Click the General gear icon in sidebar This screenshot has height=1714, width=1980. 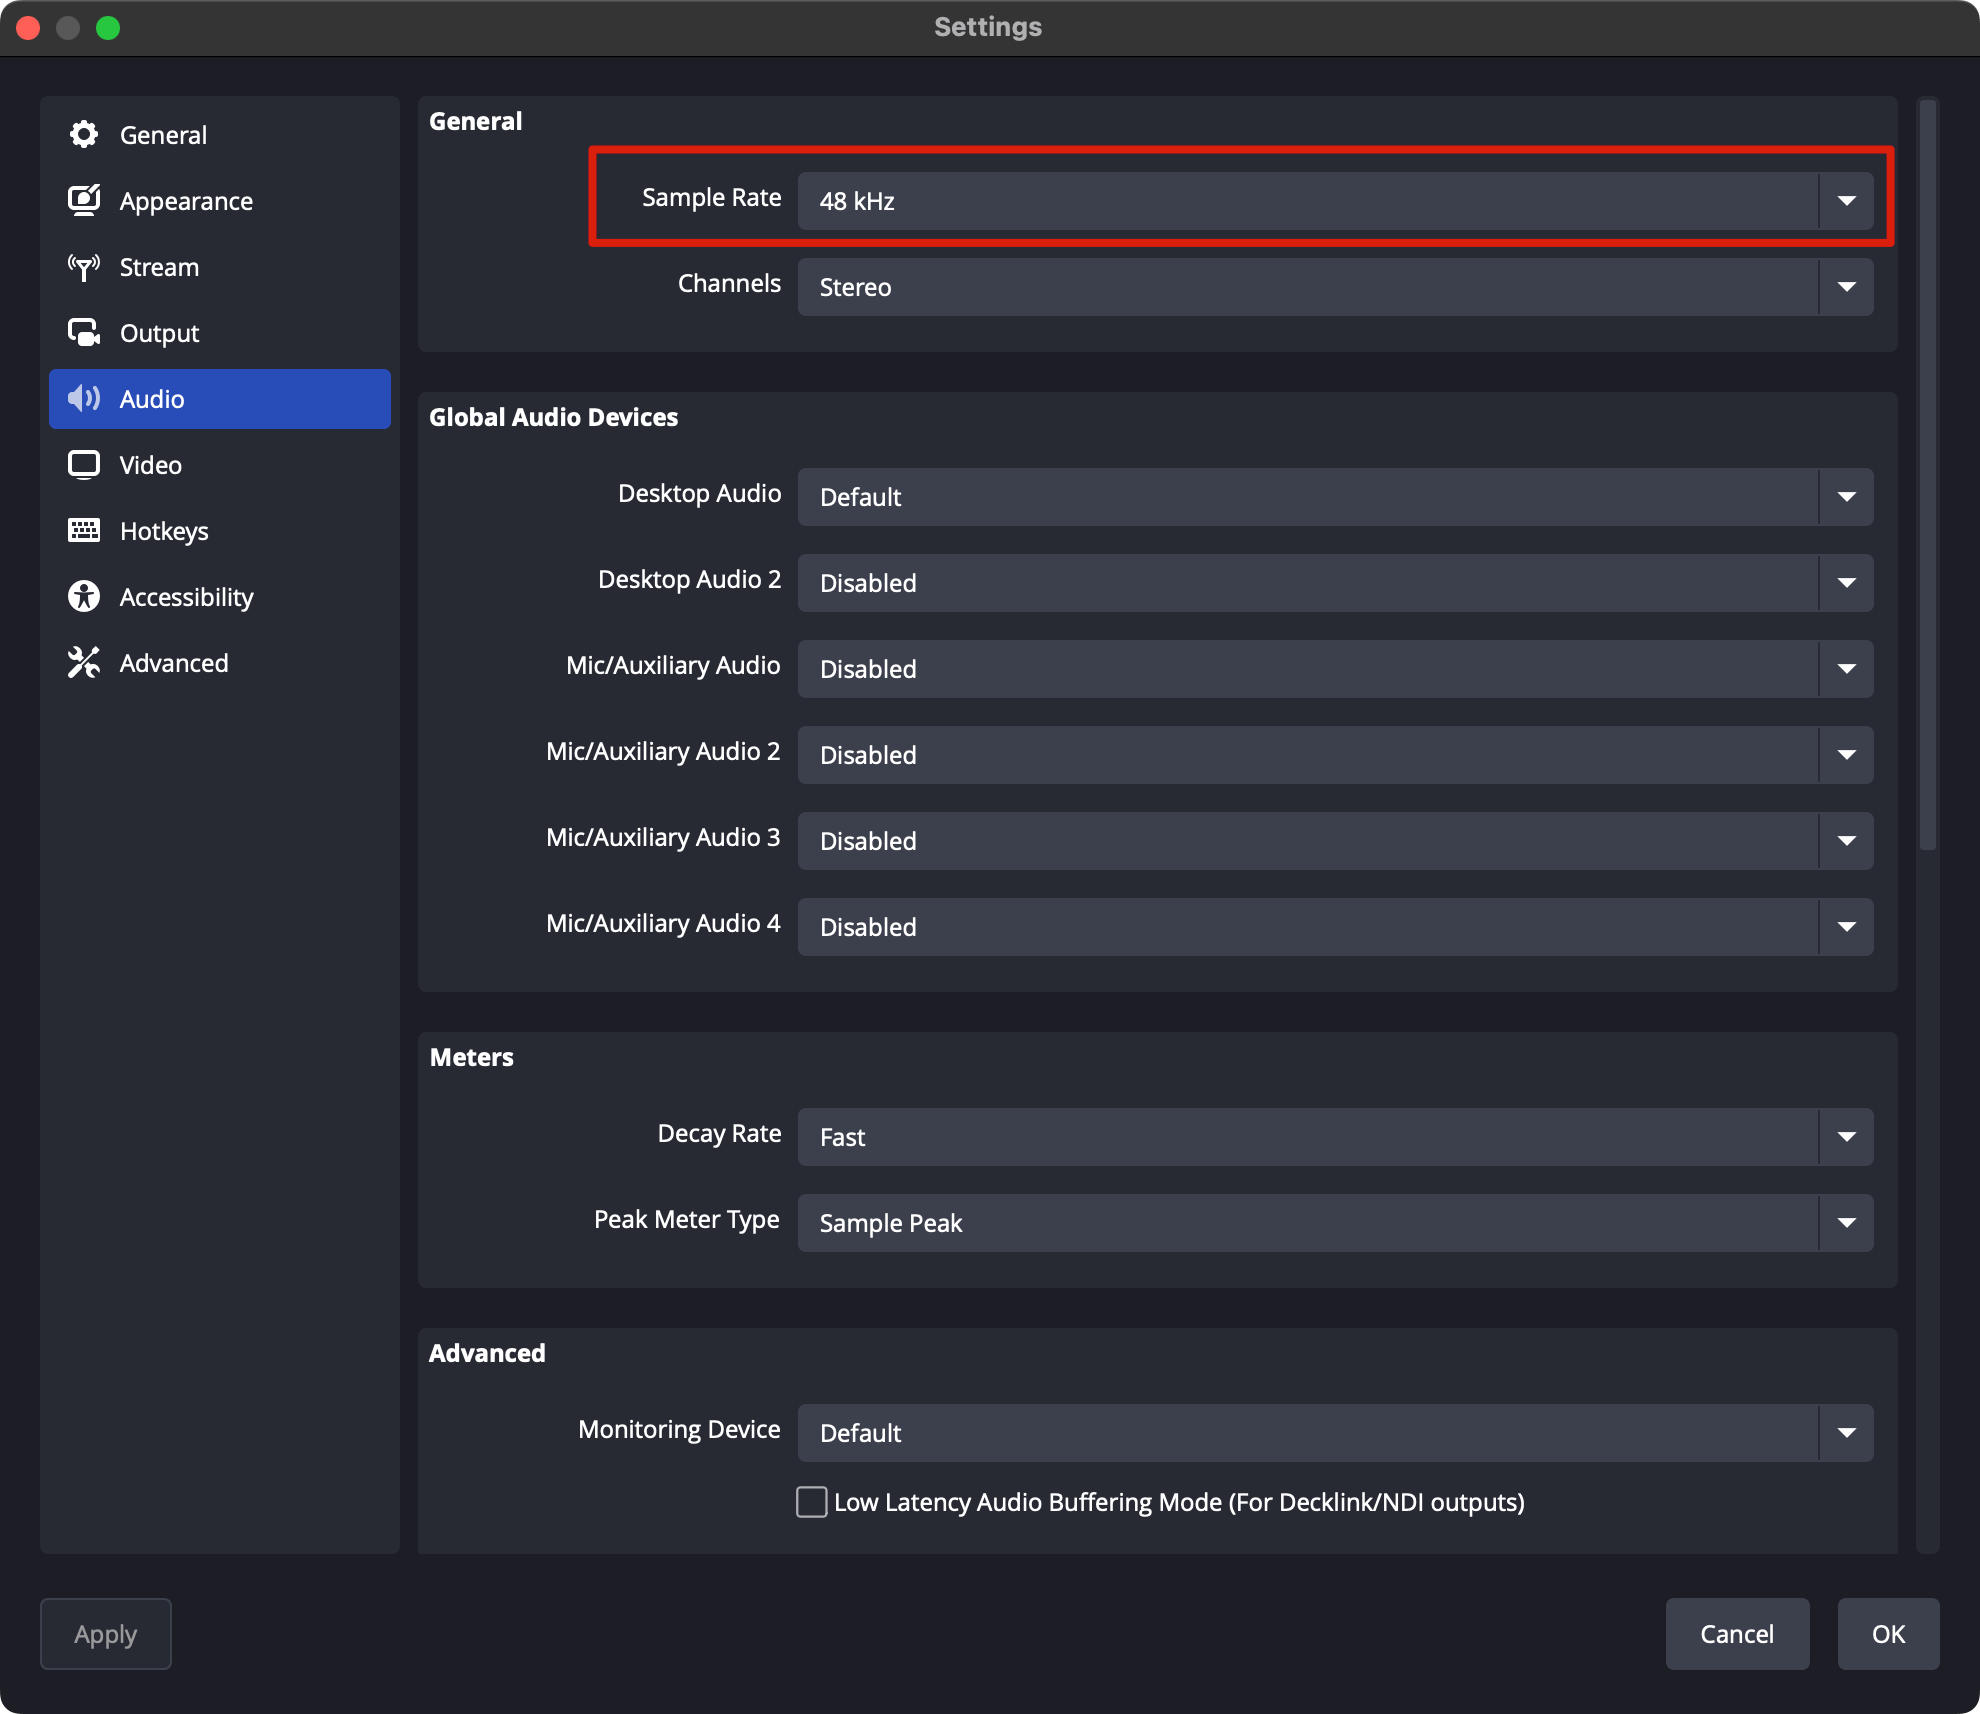click(x=84, y=135)
